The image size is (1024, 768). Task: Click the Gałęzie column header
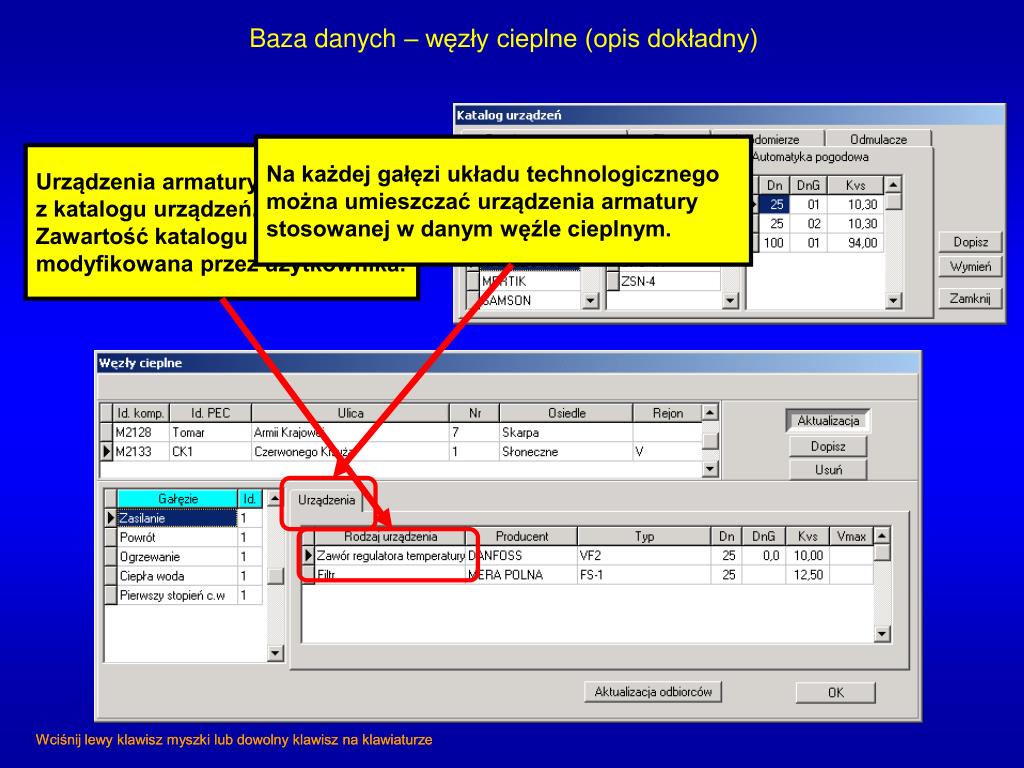pyautogui.click(x=177, y=498)
